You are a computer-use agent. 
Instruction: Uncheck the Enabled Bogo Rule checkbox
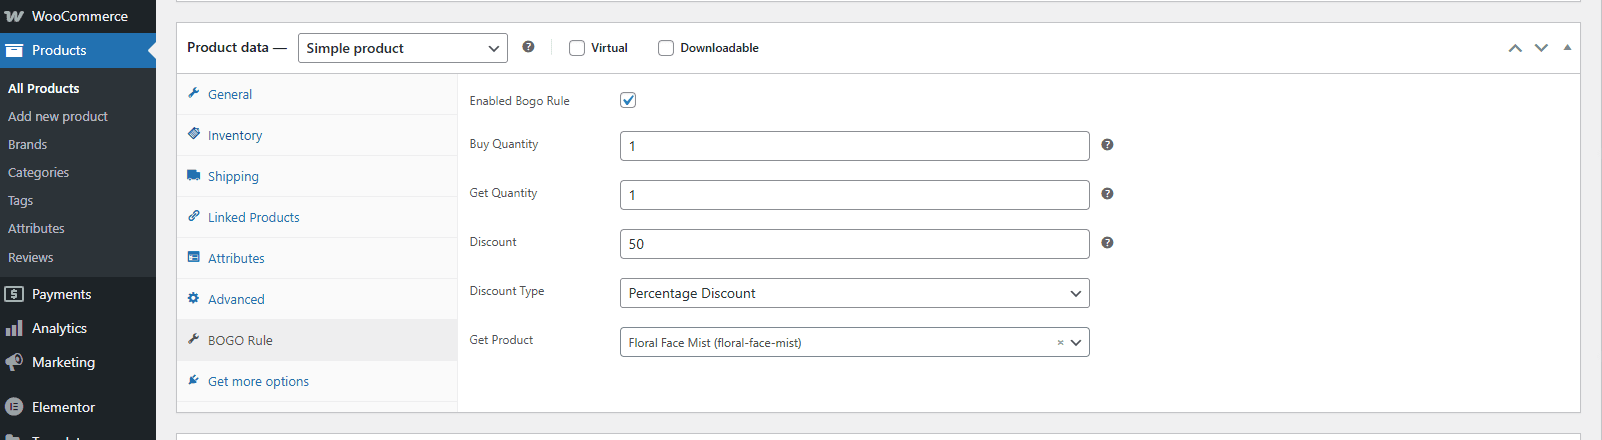pos(628,100)
